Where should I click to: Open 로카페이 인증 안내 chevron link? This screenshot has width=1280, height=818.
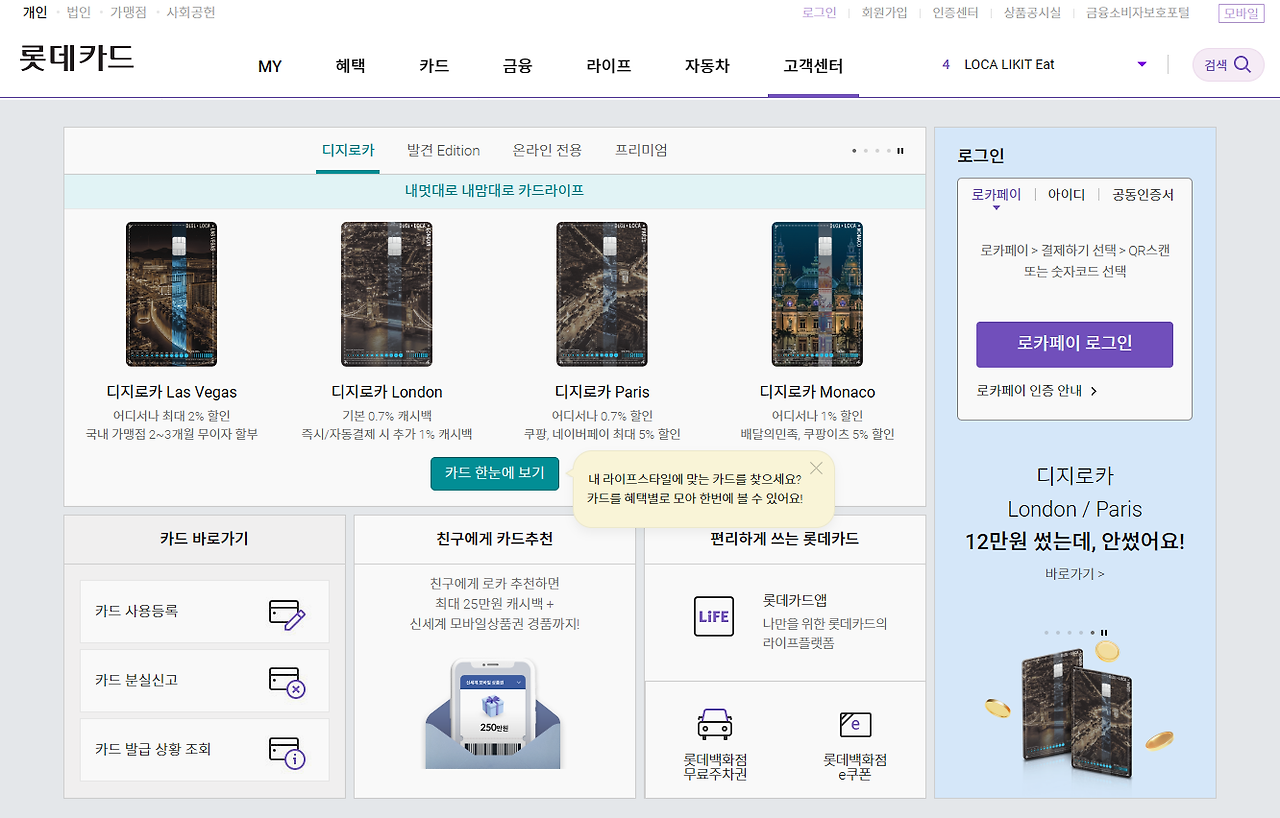click(x=1037, y=391)
